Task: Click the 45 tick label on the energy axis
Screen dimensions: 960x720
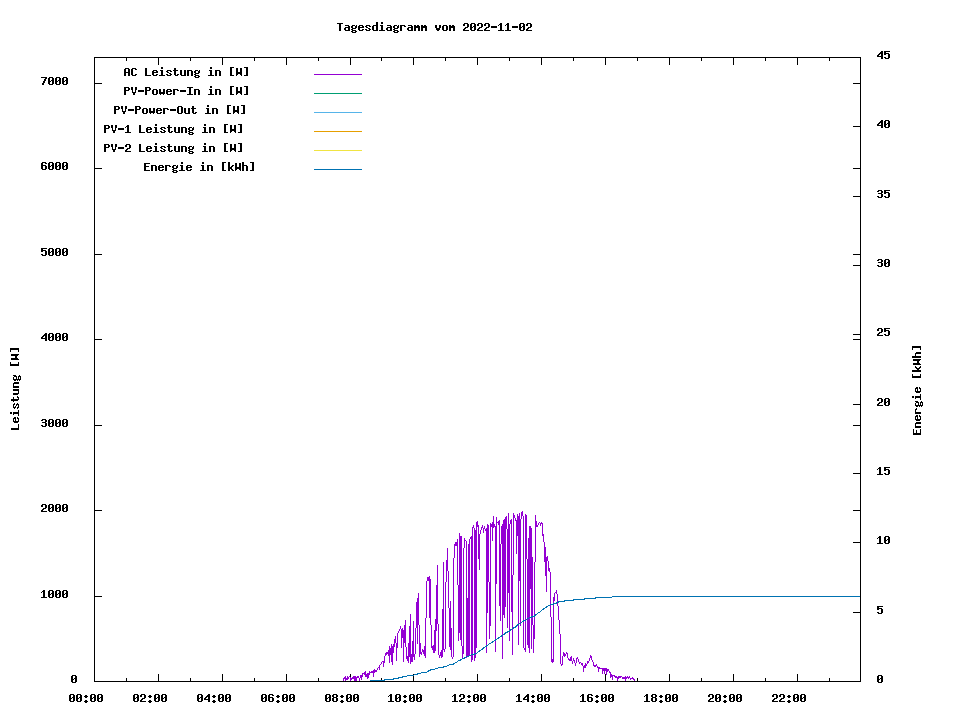Action: (x=883, y=56)
